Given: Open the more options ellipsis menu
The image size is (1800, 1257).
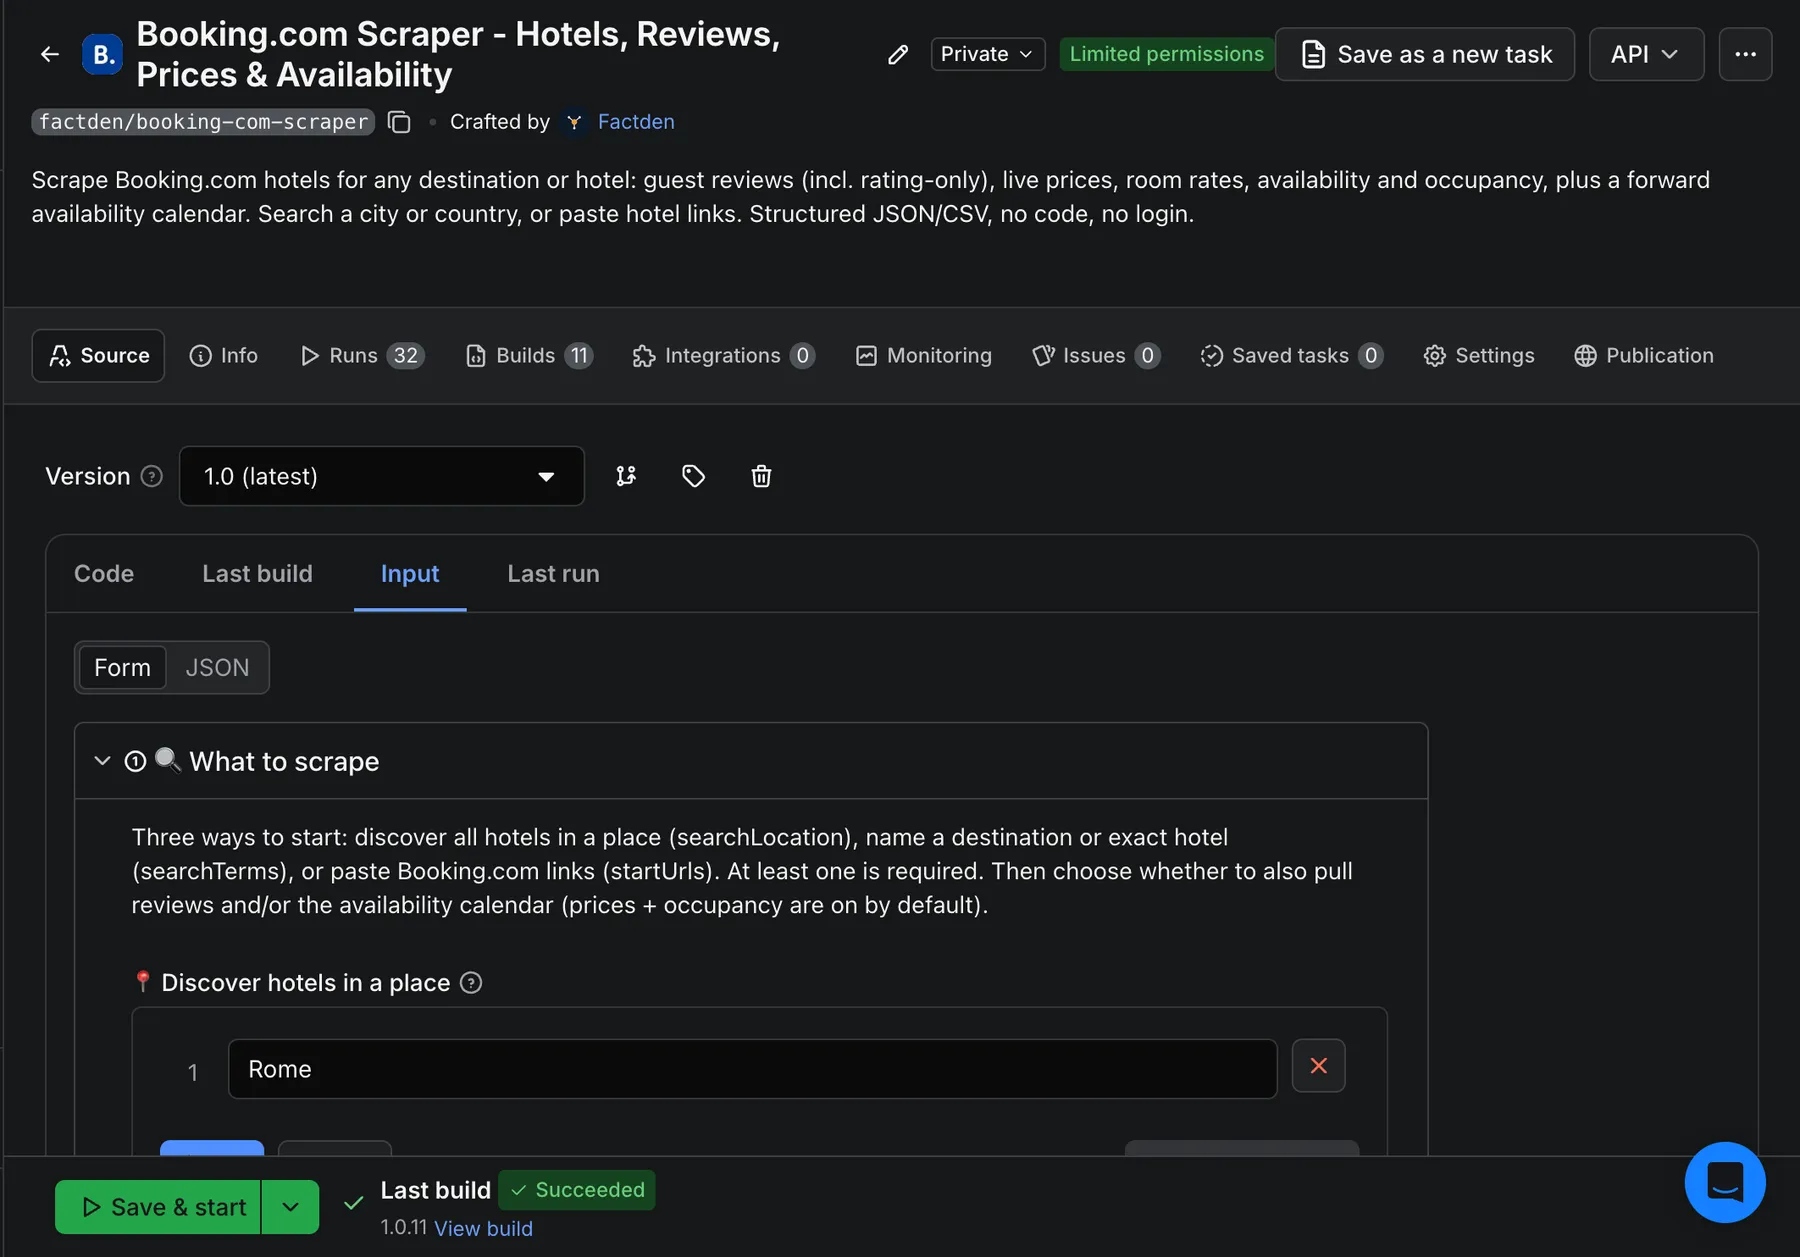Looking at the screenshot, I should 1745,54.
